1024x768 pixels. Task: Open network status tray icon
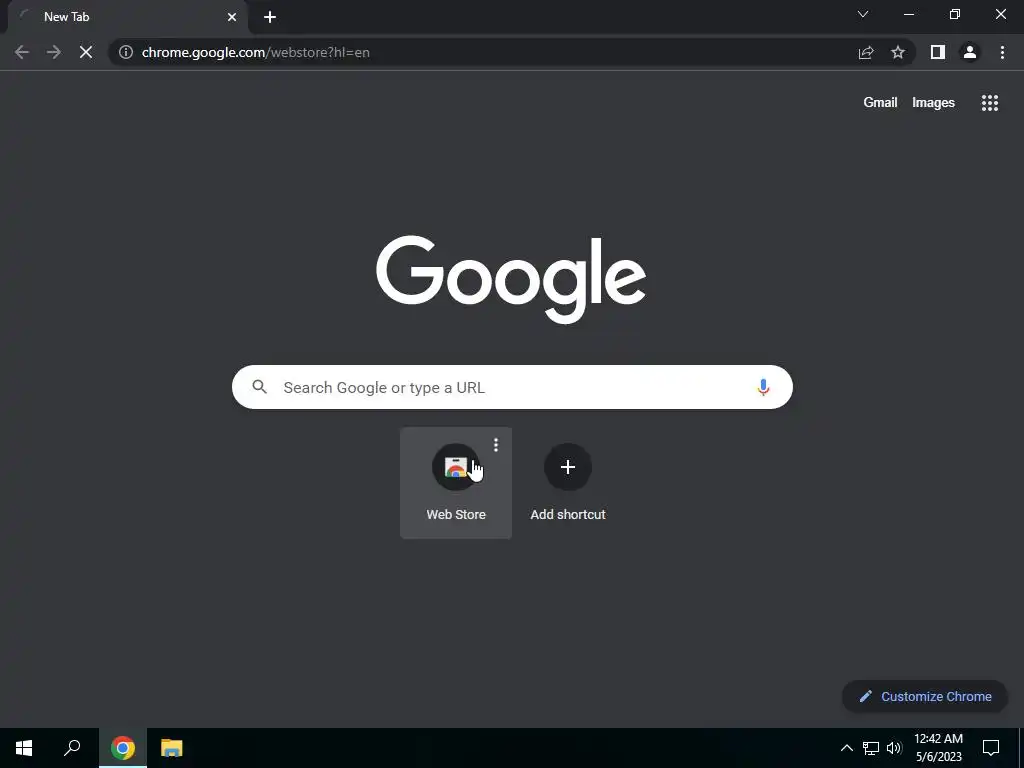coord(871,748)
